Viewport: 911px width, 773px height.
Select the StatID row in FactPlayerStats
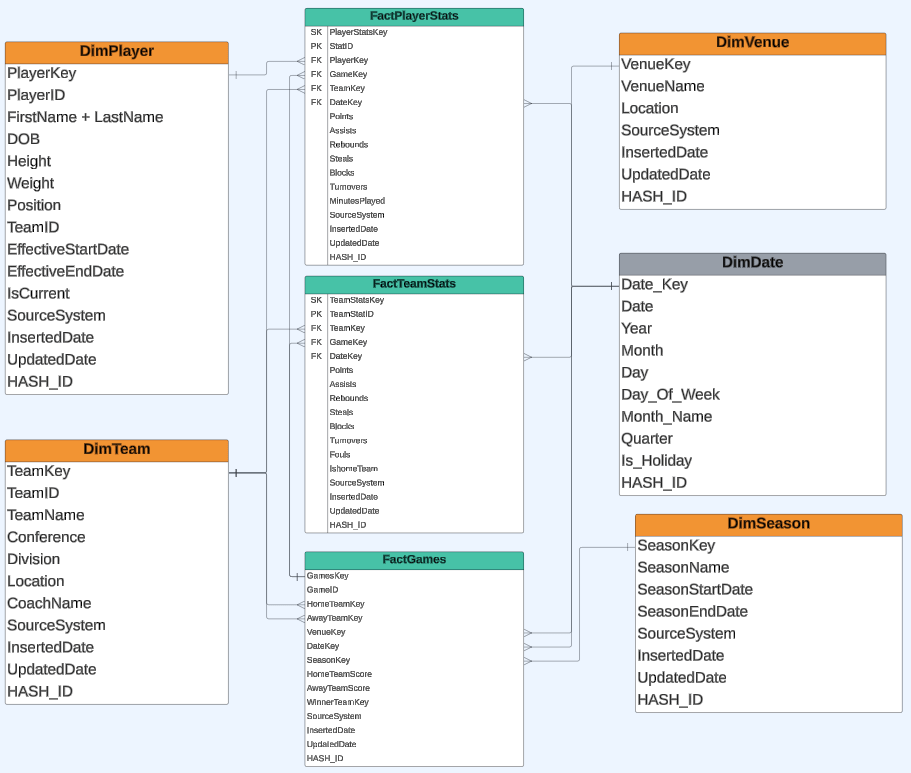(x=414, y=46)
